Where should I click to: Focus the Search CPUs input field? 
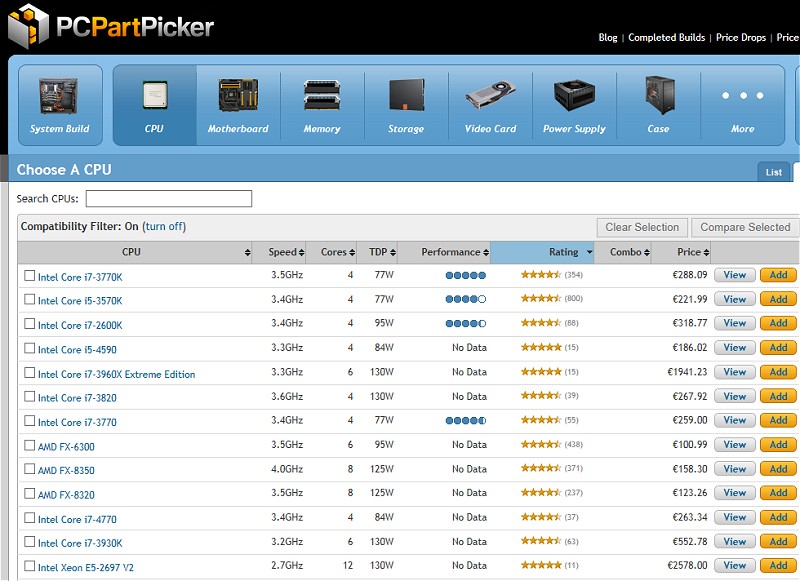pos(169,198)
